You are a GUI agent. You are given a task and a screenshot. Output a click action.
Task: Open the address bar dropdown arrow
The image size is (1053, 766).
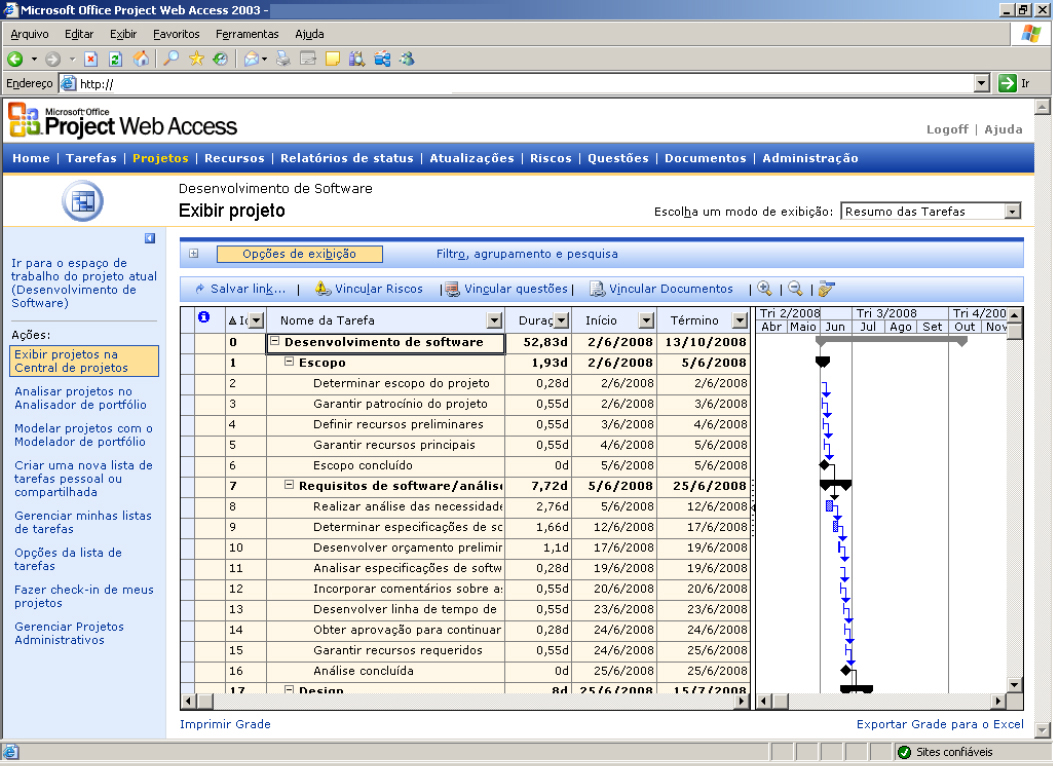(x=982, y=83)
